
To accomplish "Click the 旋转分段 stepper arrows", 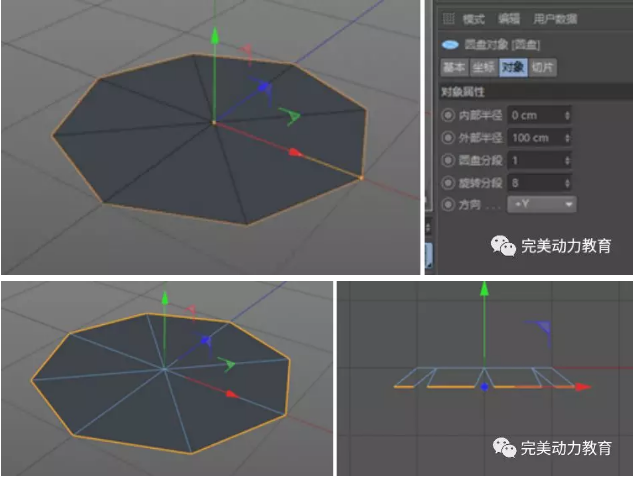I will pos(568,182).
